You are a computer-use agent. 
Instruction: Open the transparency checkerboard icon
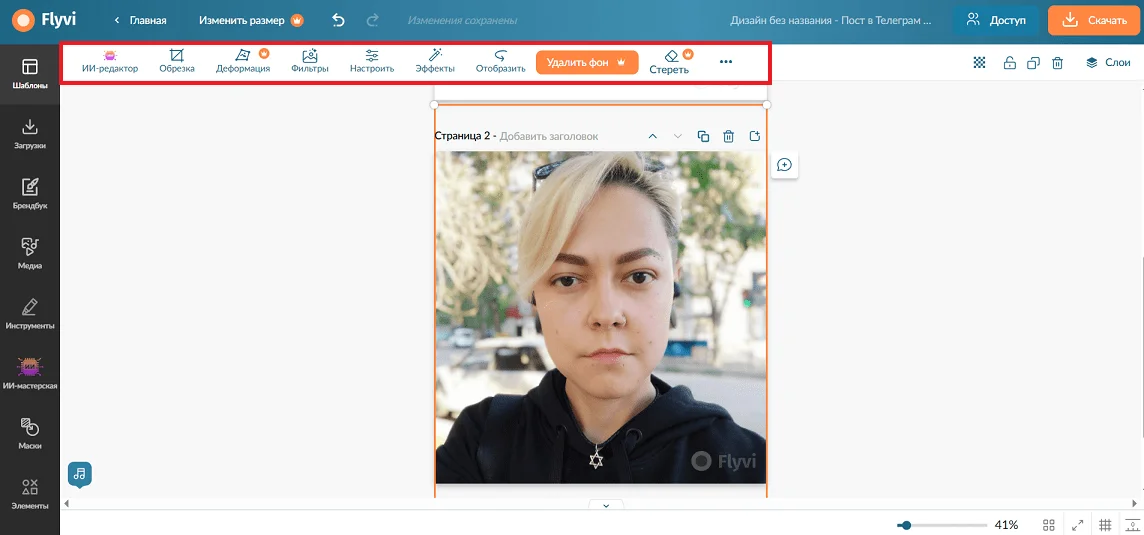point(980,63)
